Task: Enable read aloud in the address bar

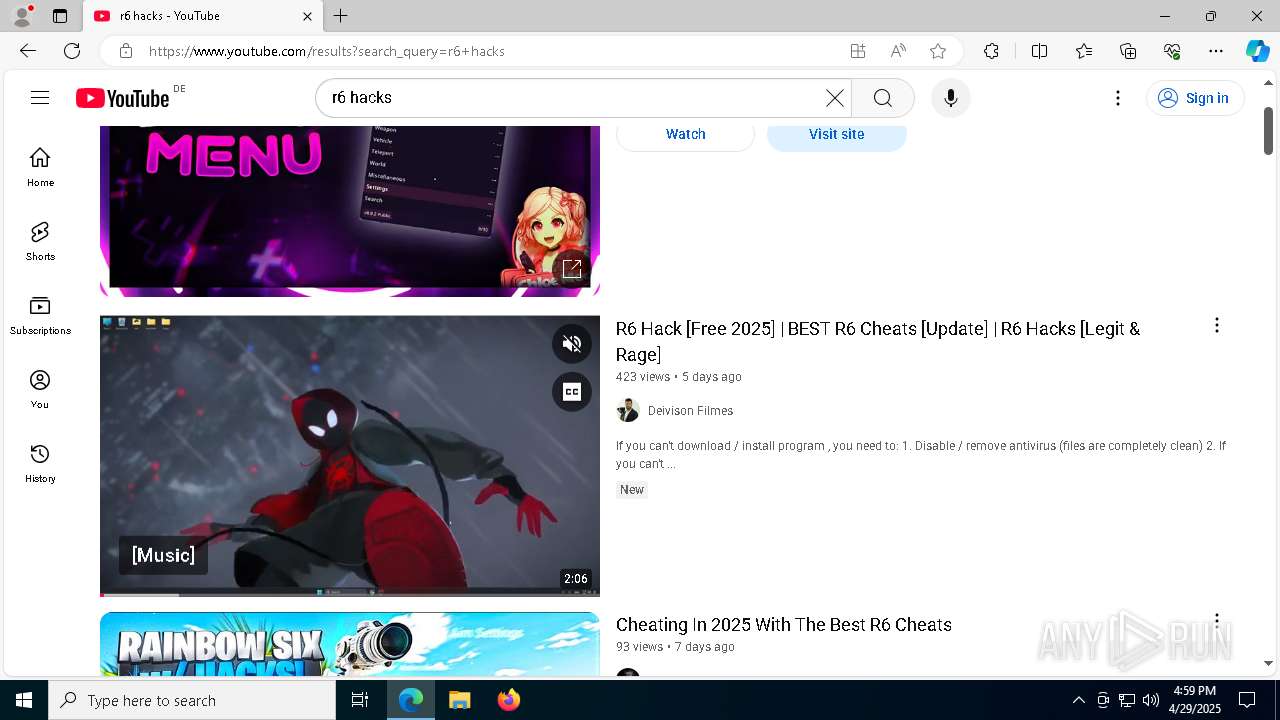Action: point(897,51)
